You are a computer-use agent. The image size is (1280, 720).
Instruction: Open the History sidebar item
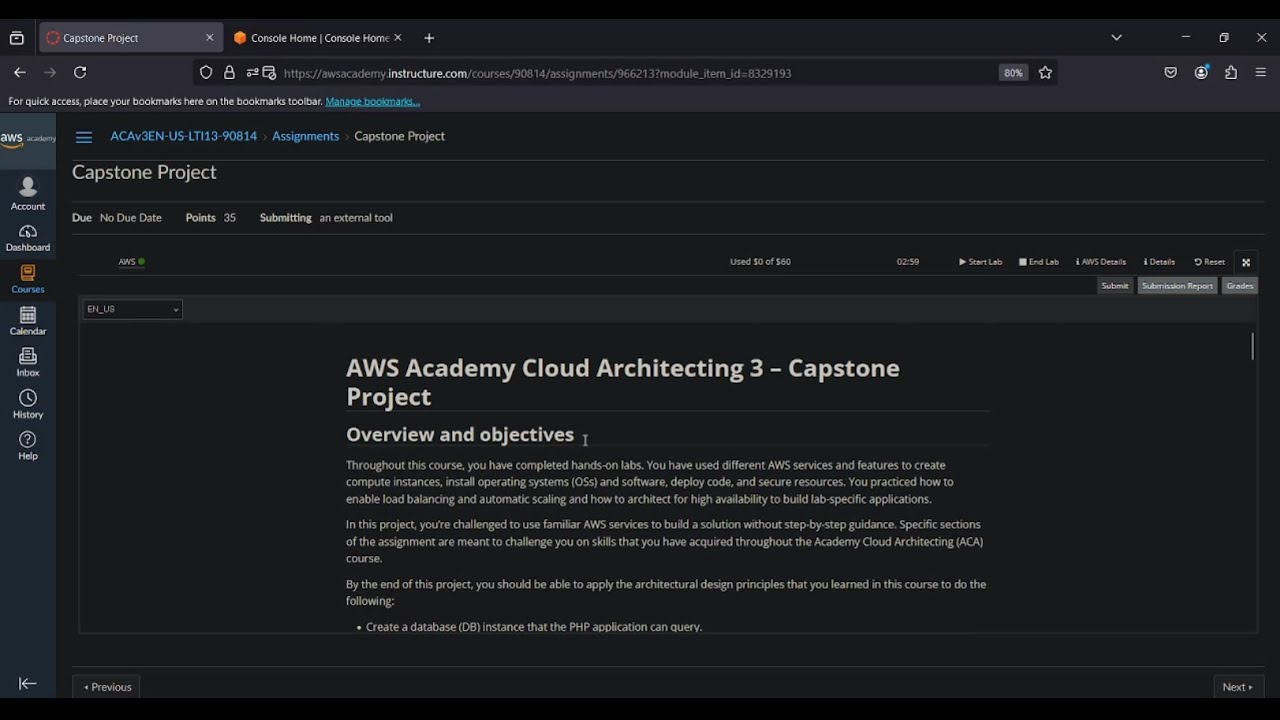click(x=28, y=404)
